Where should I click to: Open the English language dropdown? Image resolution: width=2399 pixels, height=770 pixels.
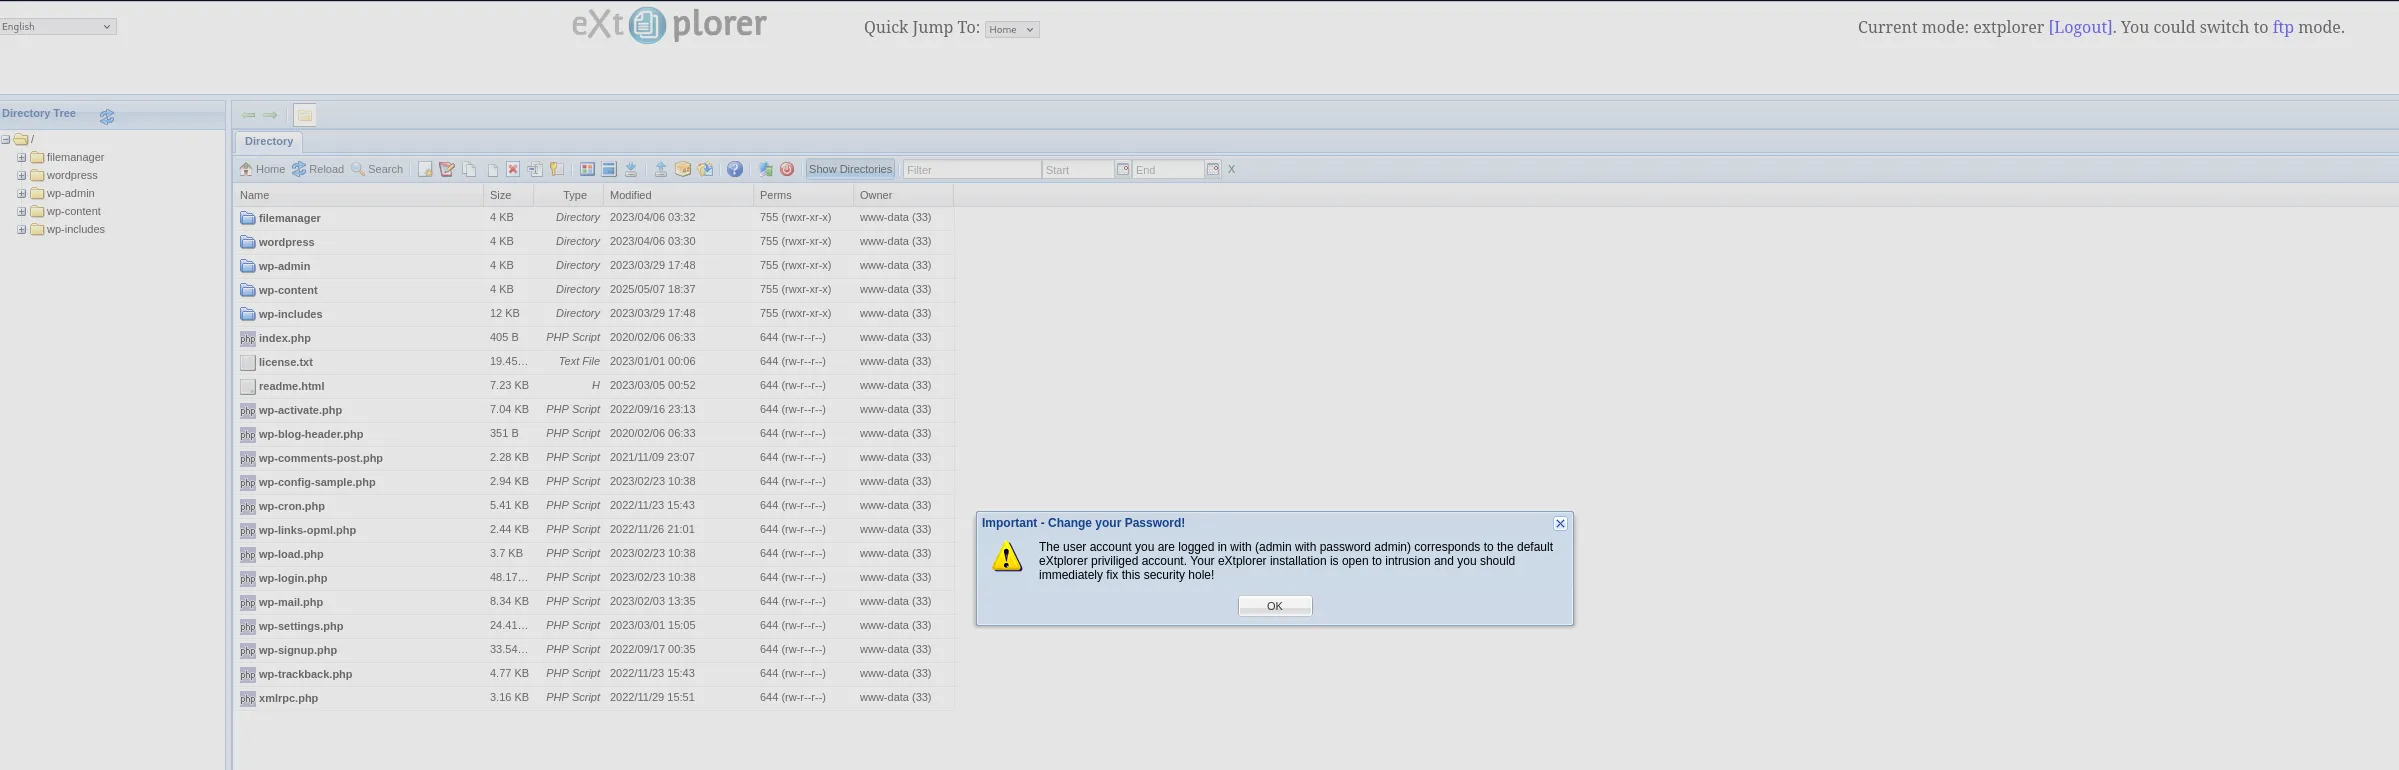tap(58, 27)
